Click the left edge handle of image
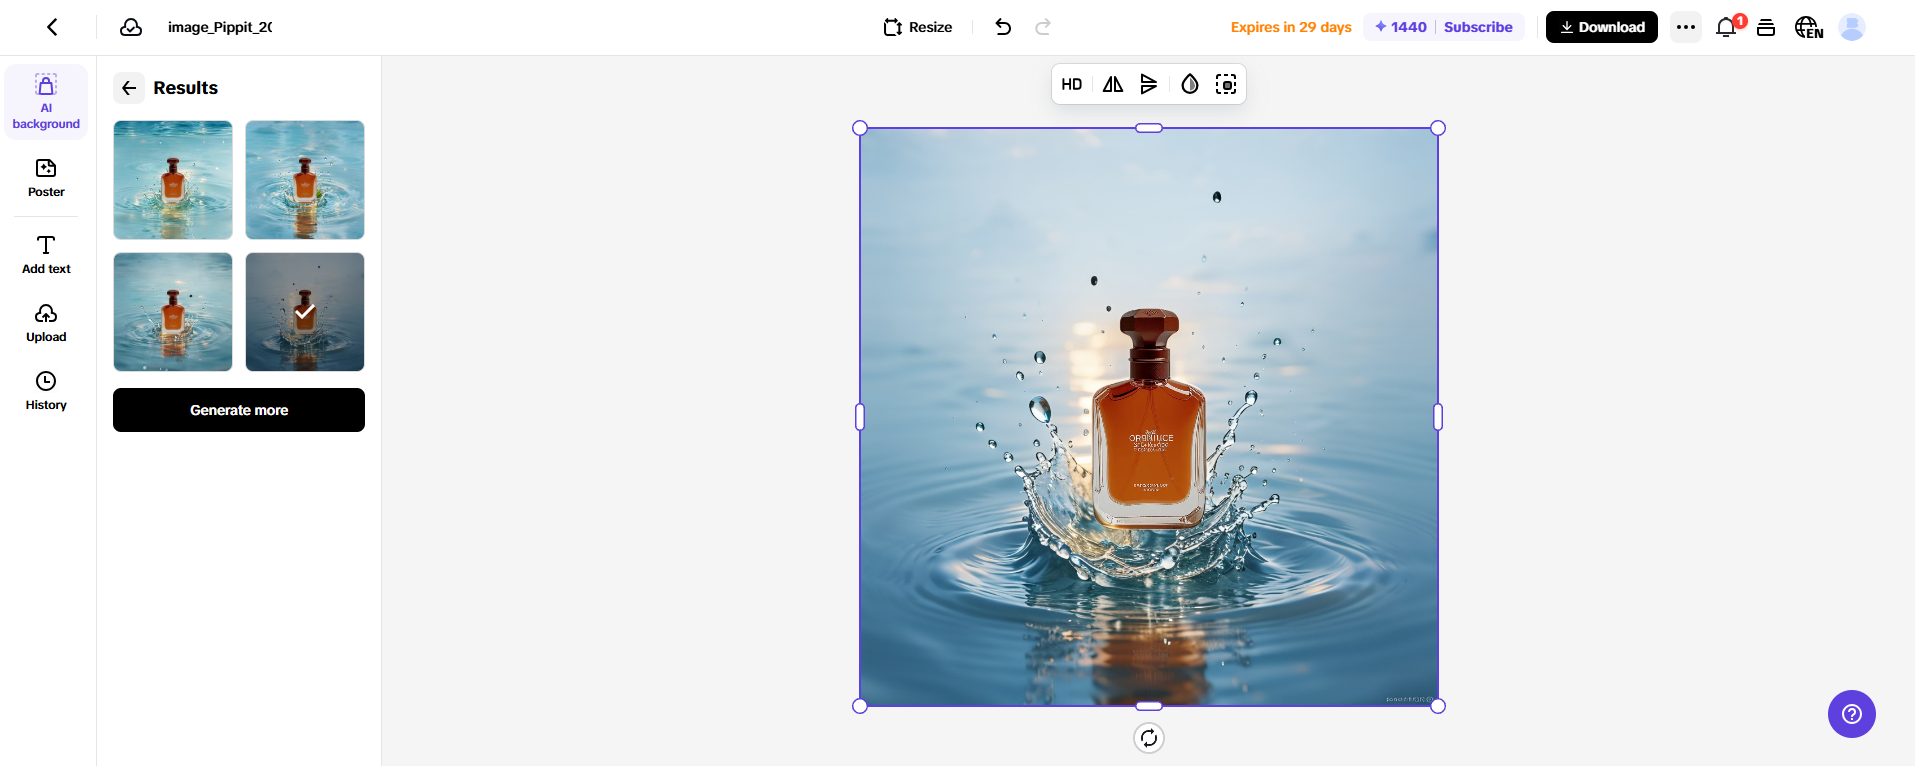This screenshot has height=766, width=1915. click(860, 417)
